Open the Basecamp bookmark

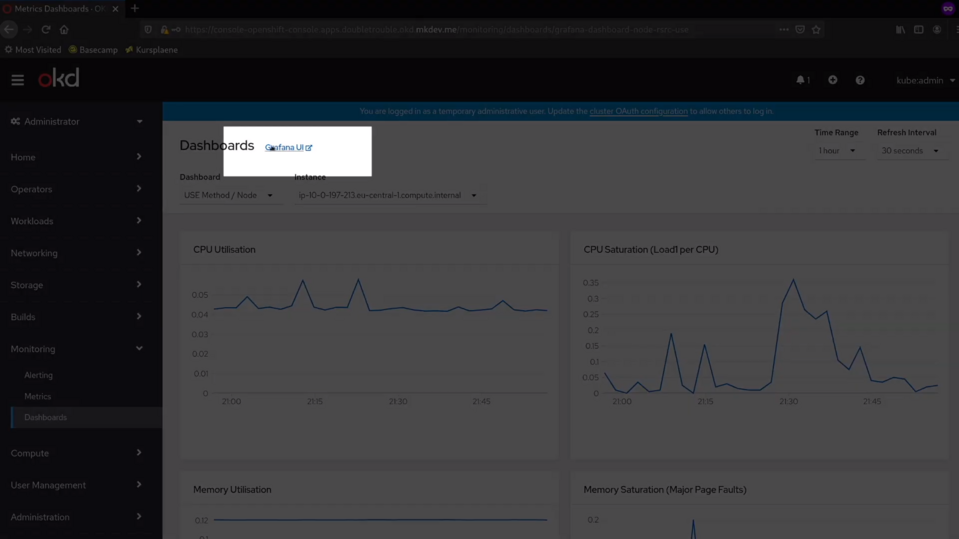pos(93,50)
